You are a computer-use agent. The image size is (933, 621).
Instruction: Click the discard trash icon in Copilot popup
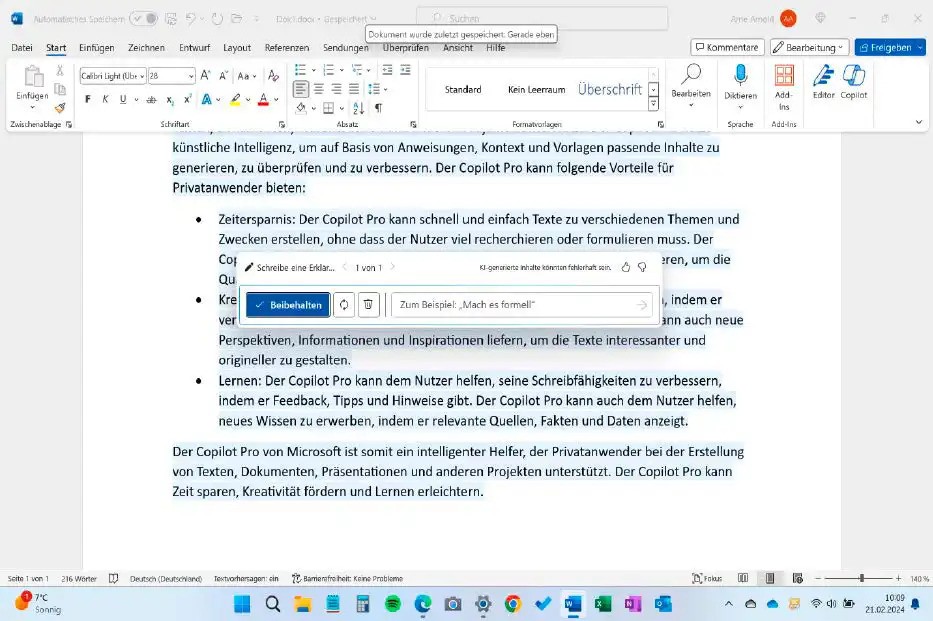tap(368, 304)
